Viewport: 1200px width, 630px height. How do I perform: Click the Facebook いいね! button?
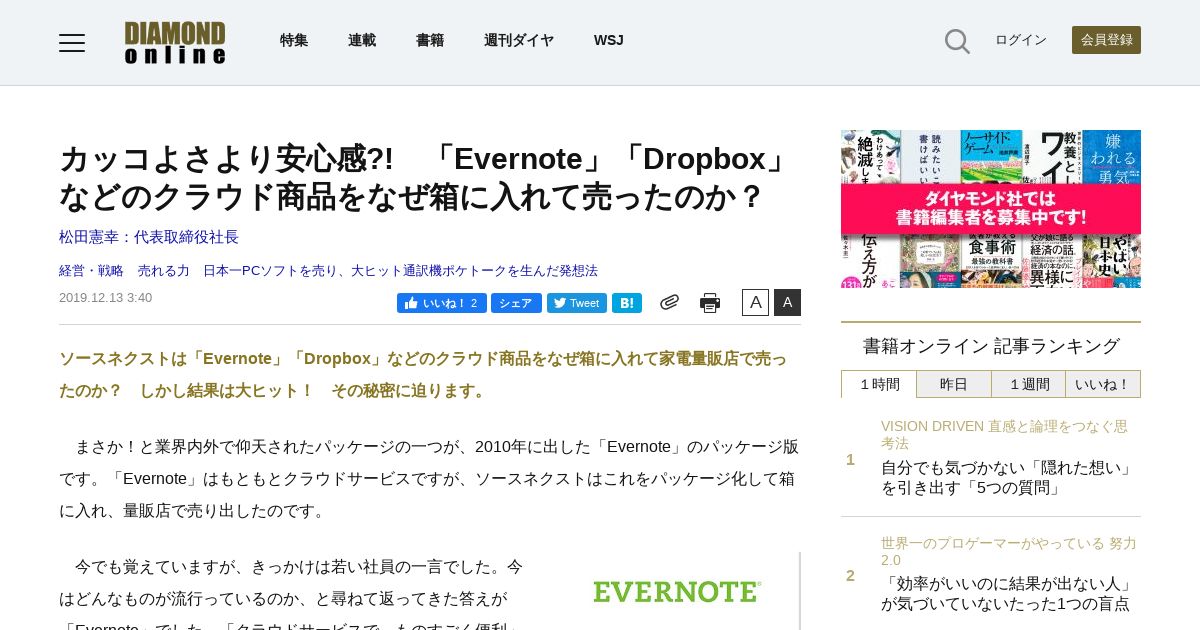pos(441,303)
